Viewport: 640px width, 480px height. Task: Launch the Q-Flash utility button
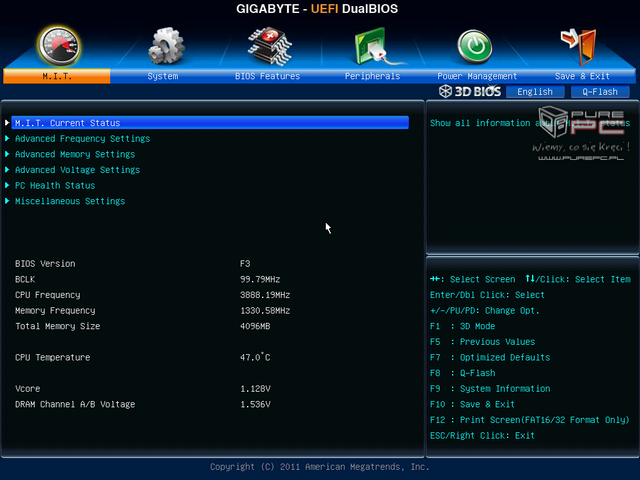(x=600, y=92)
